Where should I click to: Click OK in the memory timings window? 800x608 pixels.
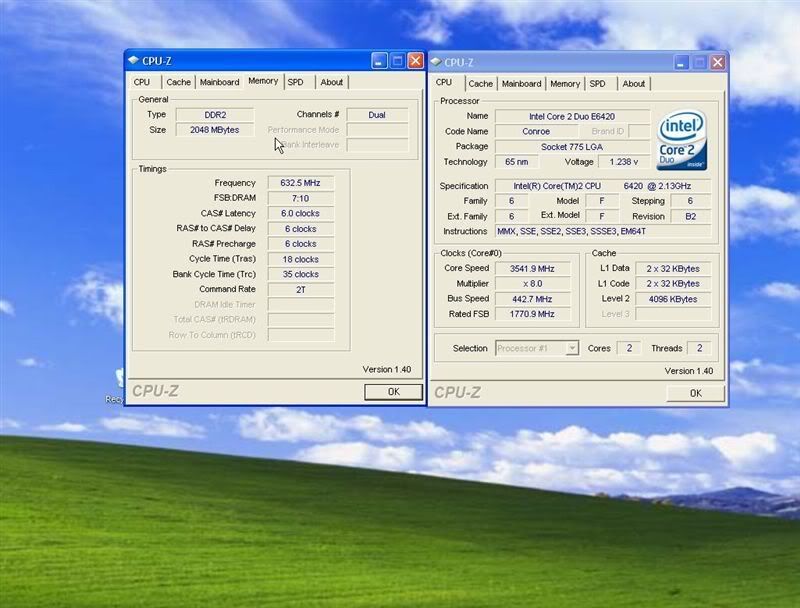pos(393,392)
